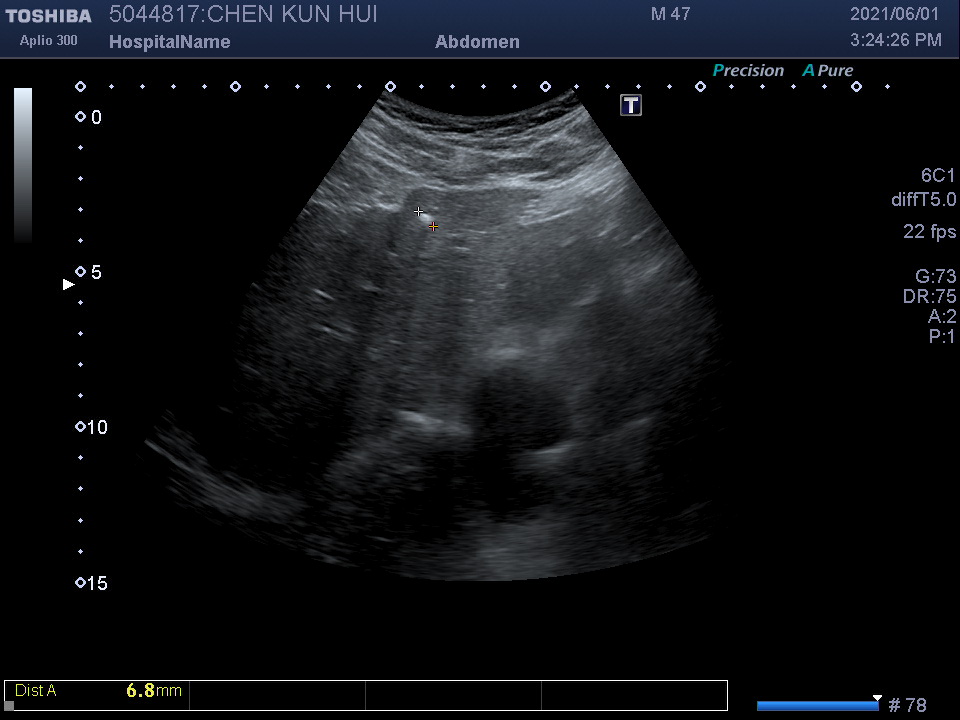The height and width of the screenshot is (720, 960).
Task: Select the white caliper cross on the image
Action: click(419, 211)
